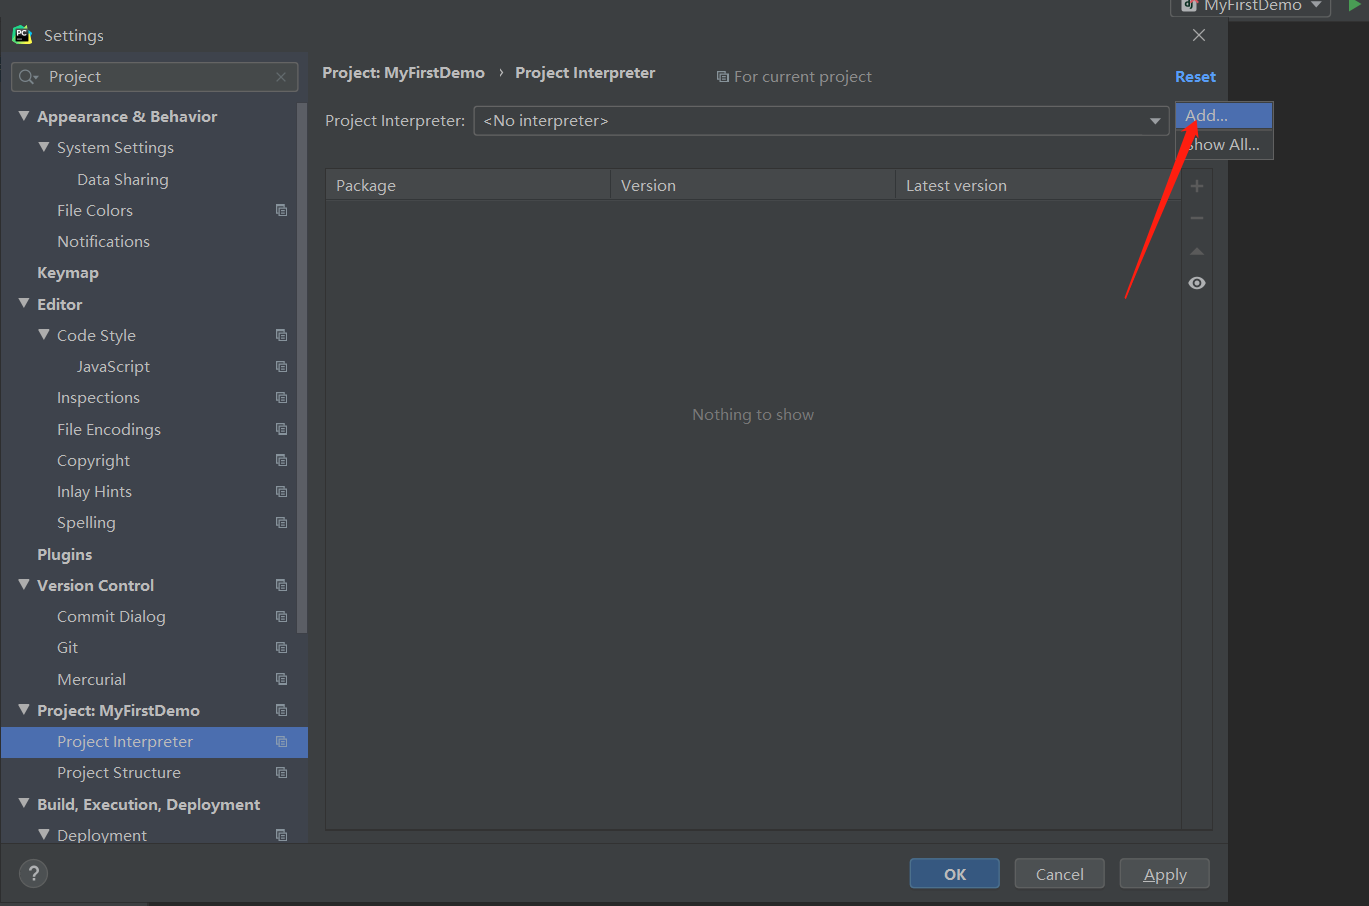Click the project-level icon next to Git
The height and width of the screenshot is (906, 1369).
pos(281,647)
